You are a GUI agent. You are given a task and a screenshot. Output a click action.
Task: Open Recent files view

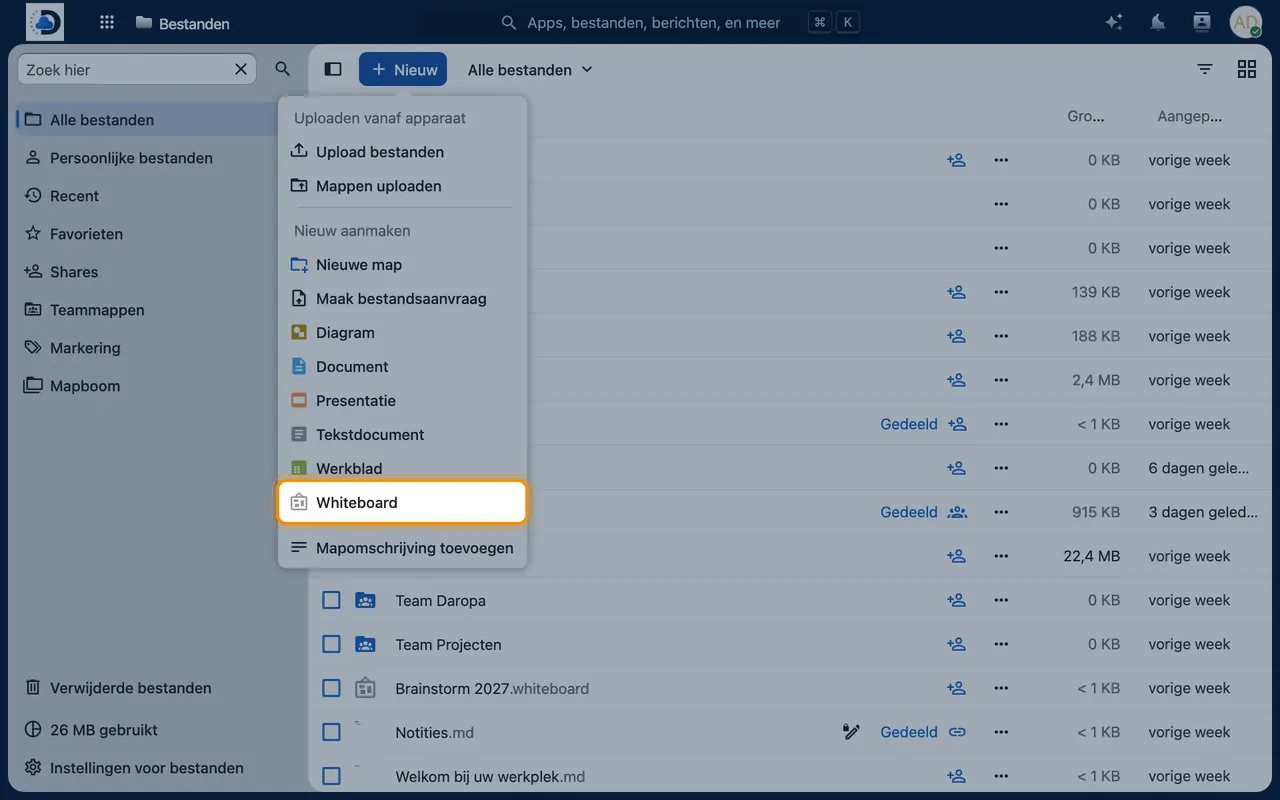(x=146, y=196)
